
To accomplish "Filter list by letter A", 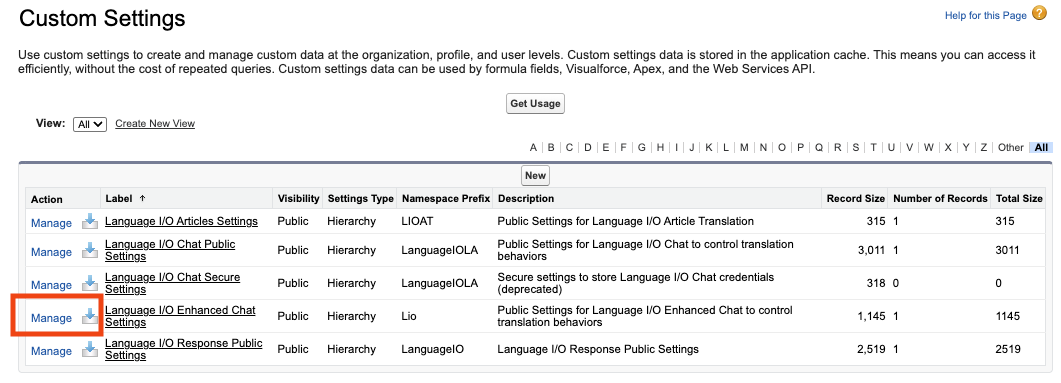I will pyautogui.click(x=533, y=148).
